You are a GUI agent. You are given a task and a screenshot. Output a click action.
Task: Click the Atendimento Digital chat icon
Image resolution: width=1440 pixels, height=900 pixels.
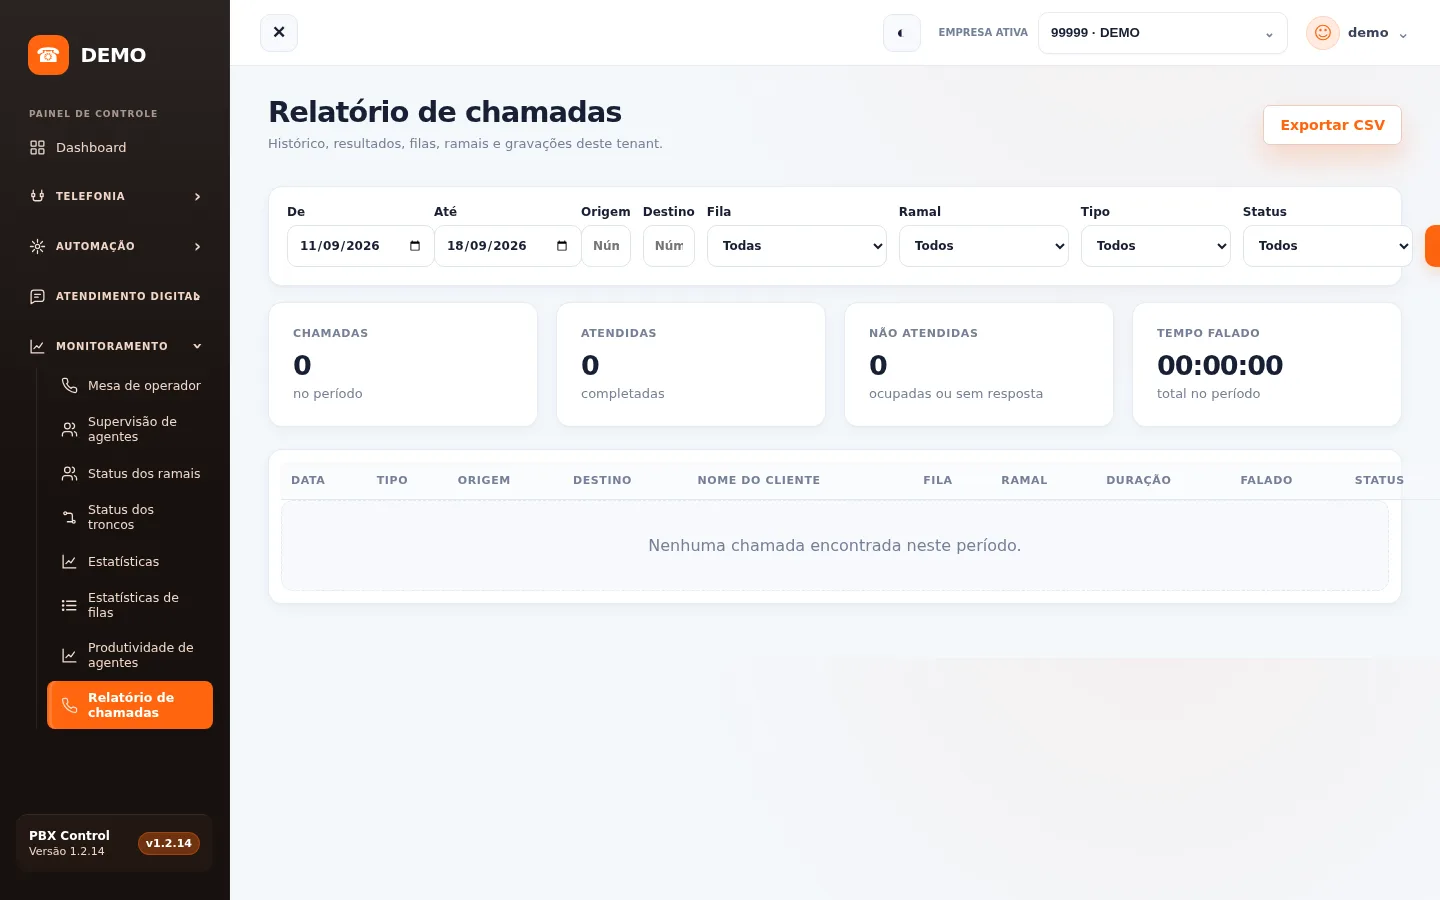point(37,296)
